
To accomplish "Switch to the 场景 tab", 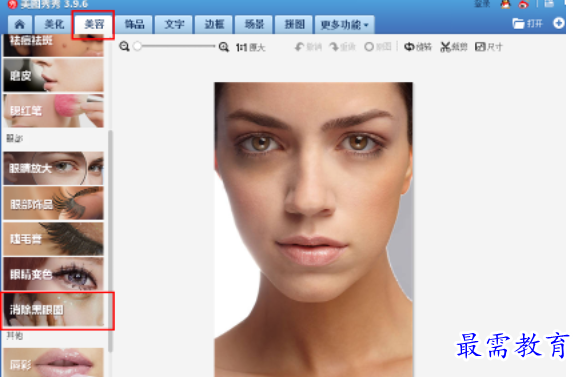I will (254, 24).
